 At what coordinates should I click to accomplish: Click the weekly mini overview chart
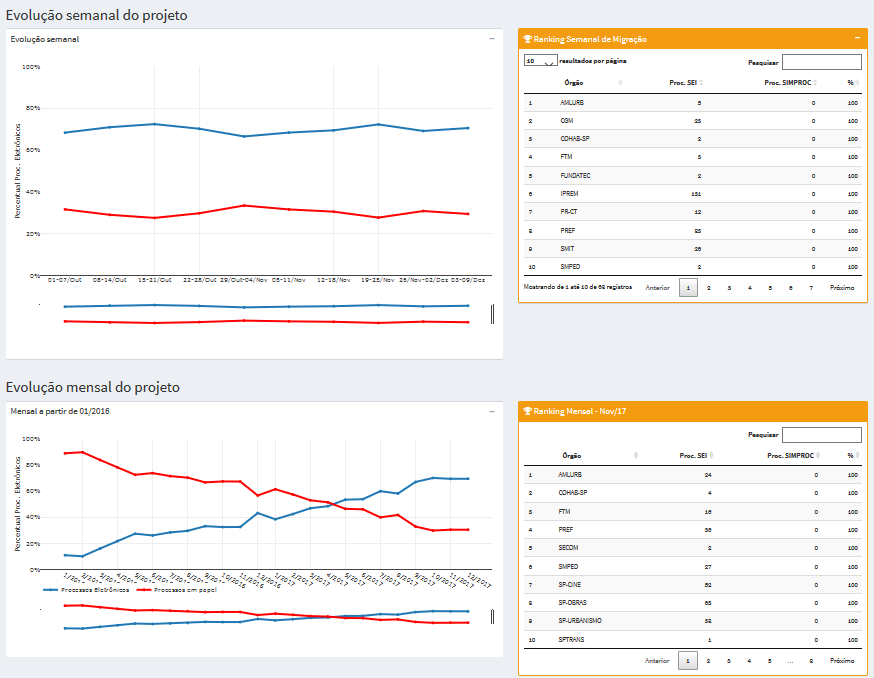pos(266,314)
